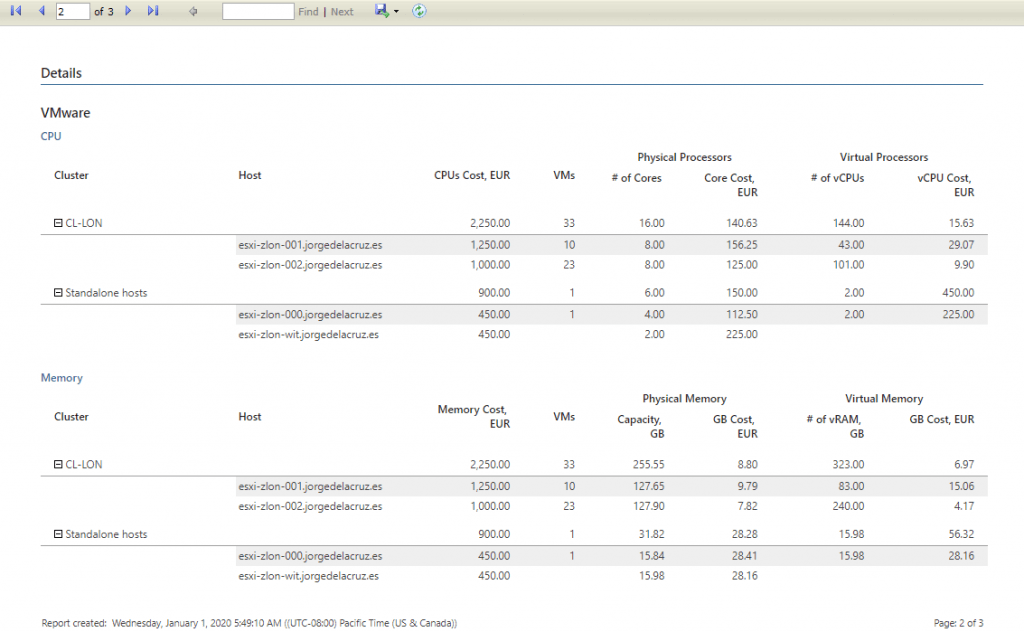Click the 127.65 capacity value
The height and width of the screenshot is (632, 1024).
(x=648, y=486)
